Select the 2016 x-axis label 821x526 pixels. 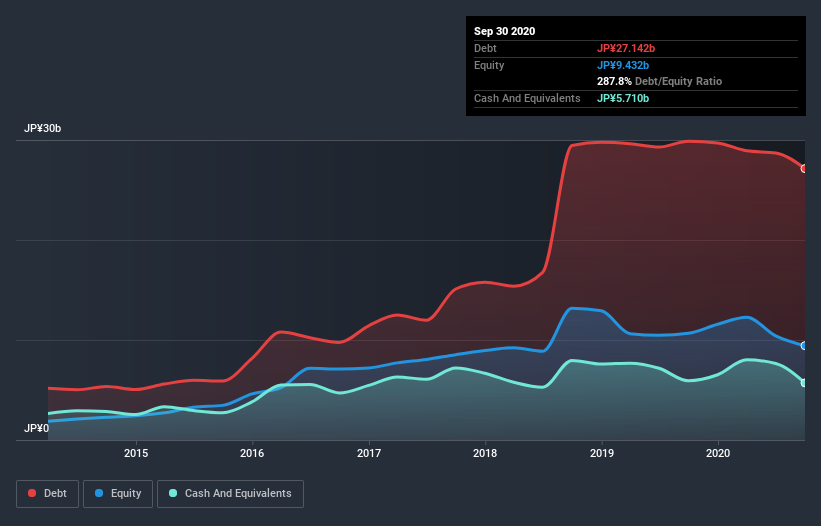click(252, 453)
